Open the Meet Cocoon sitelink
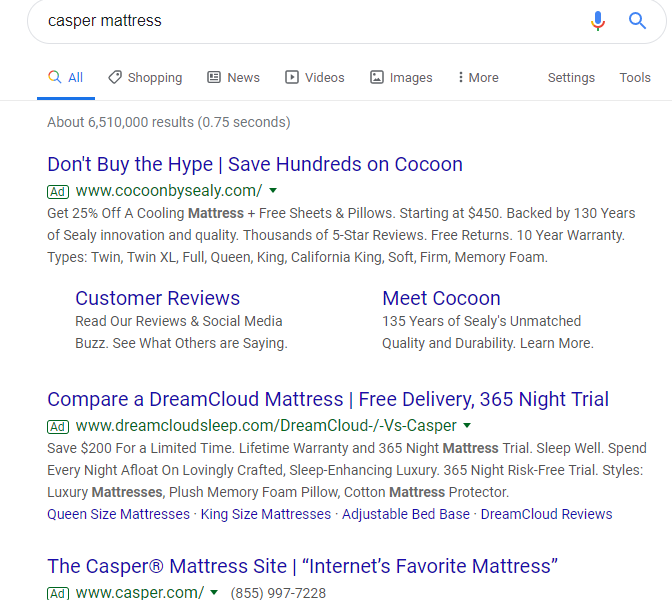Image resolution: width=672 pixels, height=600 pixels. 441,298
